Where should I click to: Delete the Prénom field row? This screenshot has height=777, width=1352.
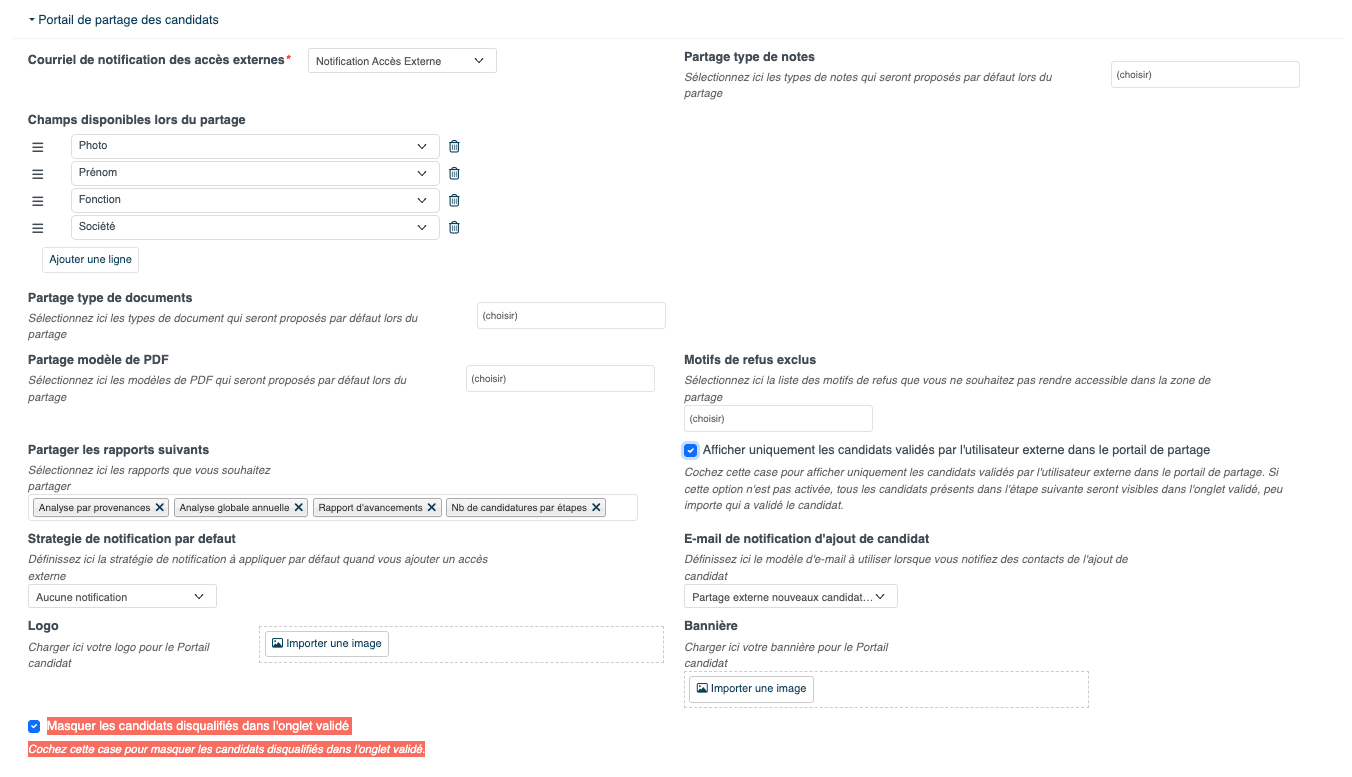pos(454,173)
